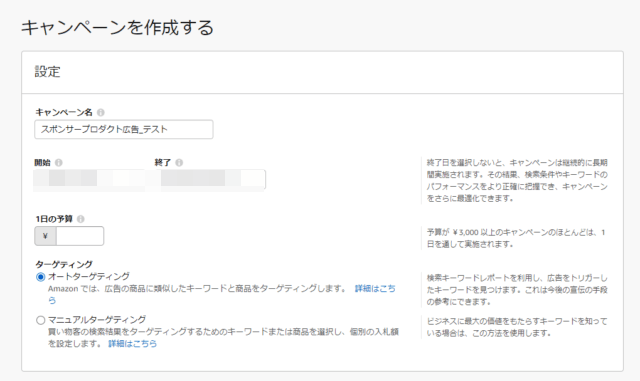Click the 終了日を選択しないと hint text
The width and height of the screenshot is (640, 381).
pos(517,180)
